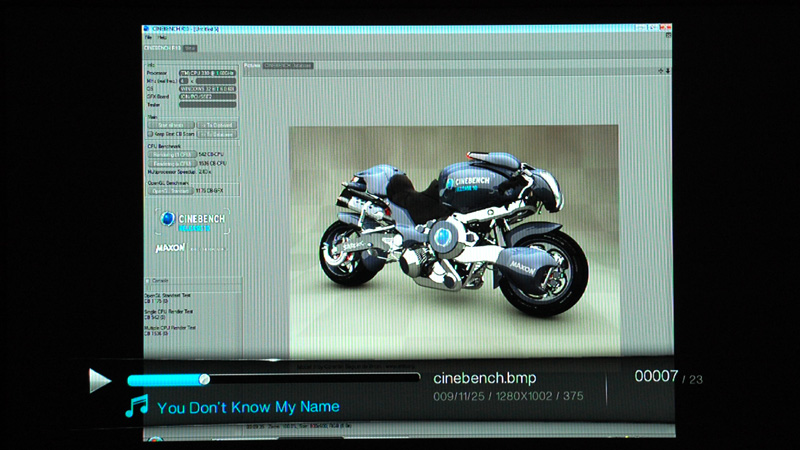Image resolution: width=800 pixels, height=450 pixels.
Task: Click the unfilled black part of the progress bar
Action: pyautogui.click(x=314, y=379)
